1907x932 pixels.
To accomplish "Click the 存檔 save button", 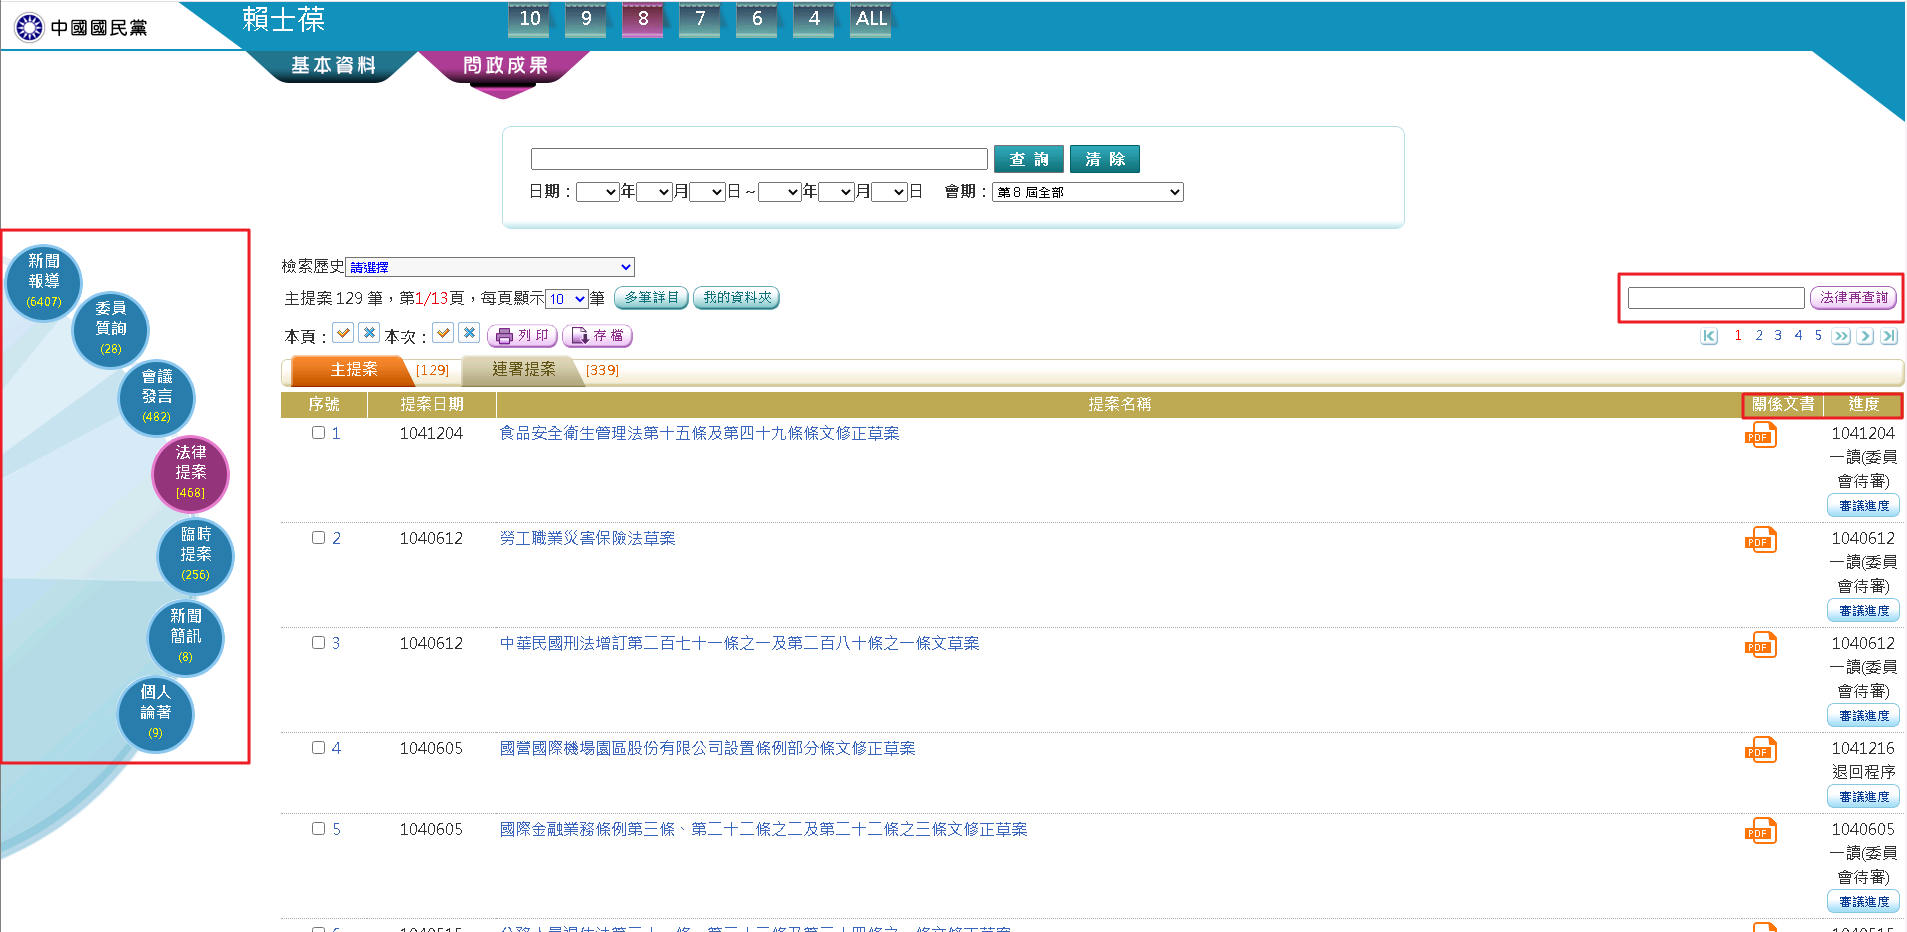I will (x=597, y=336).
